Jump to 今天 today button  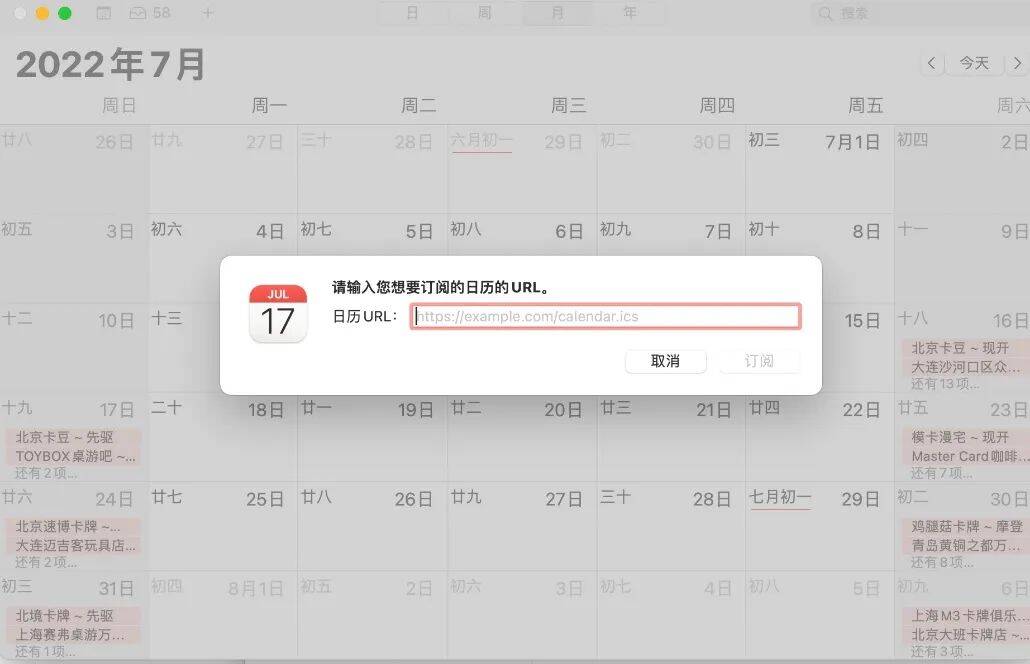[x=974, y=63]
